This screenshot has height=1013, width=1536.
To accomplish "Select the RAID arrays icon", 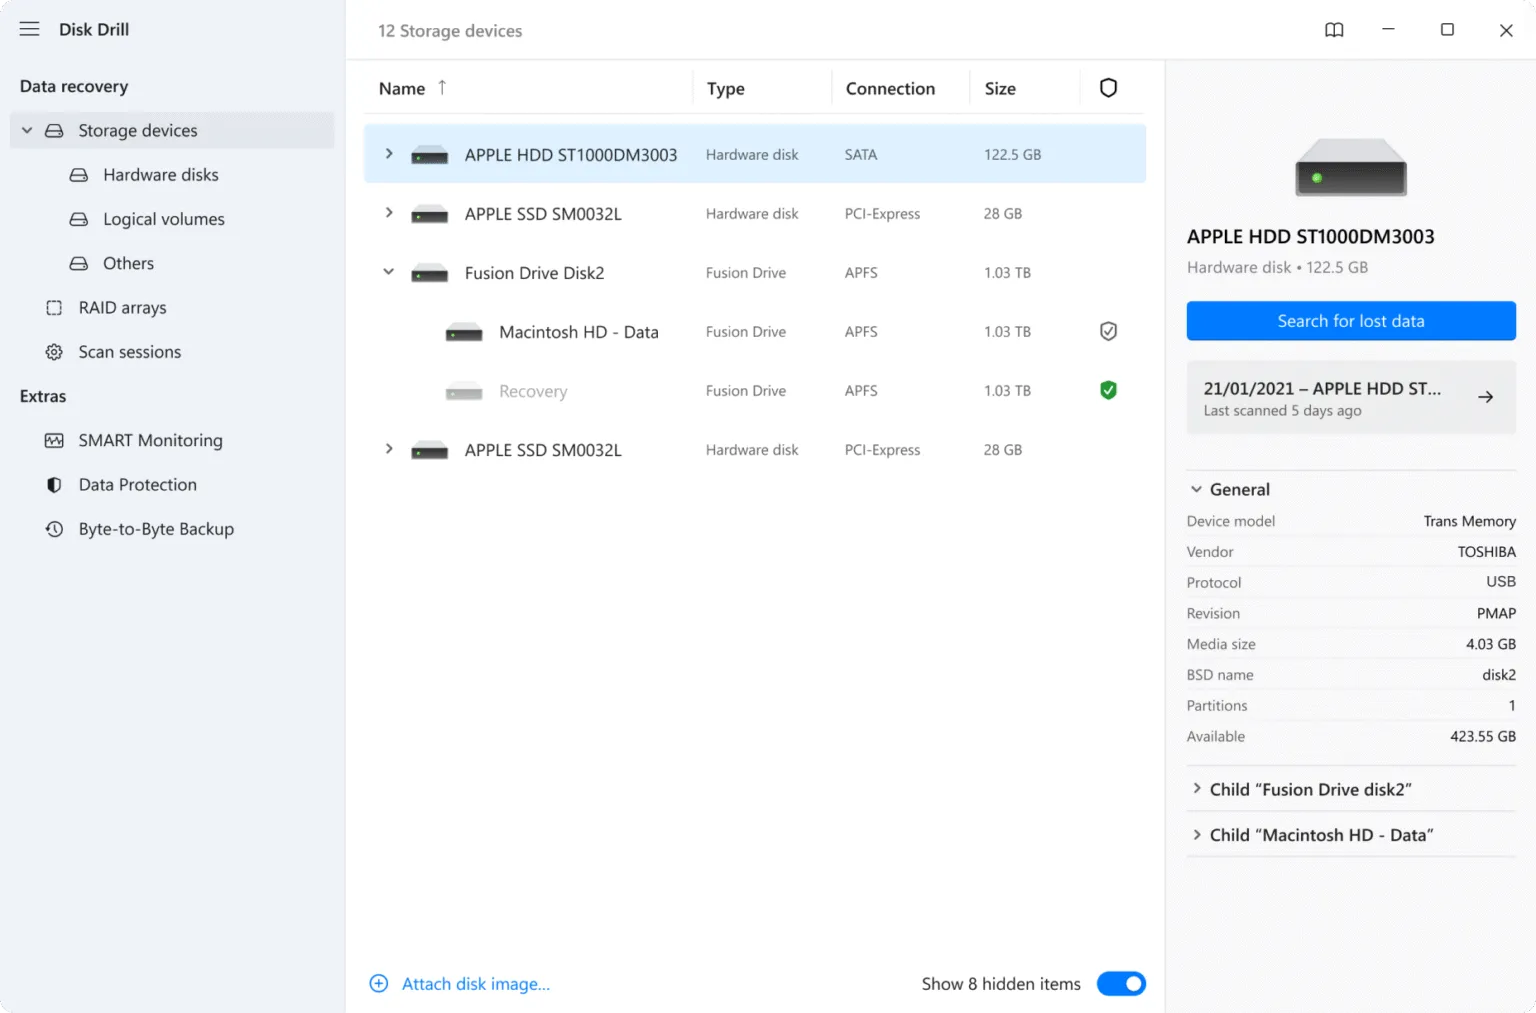I will point(53,307).
